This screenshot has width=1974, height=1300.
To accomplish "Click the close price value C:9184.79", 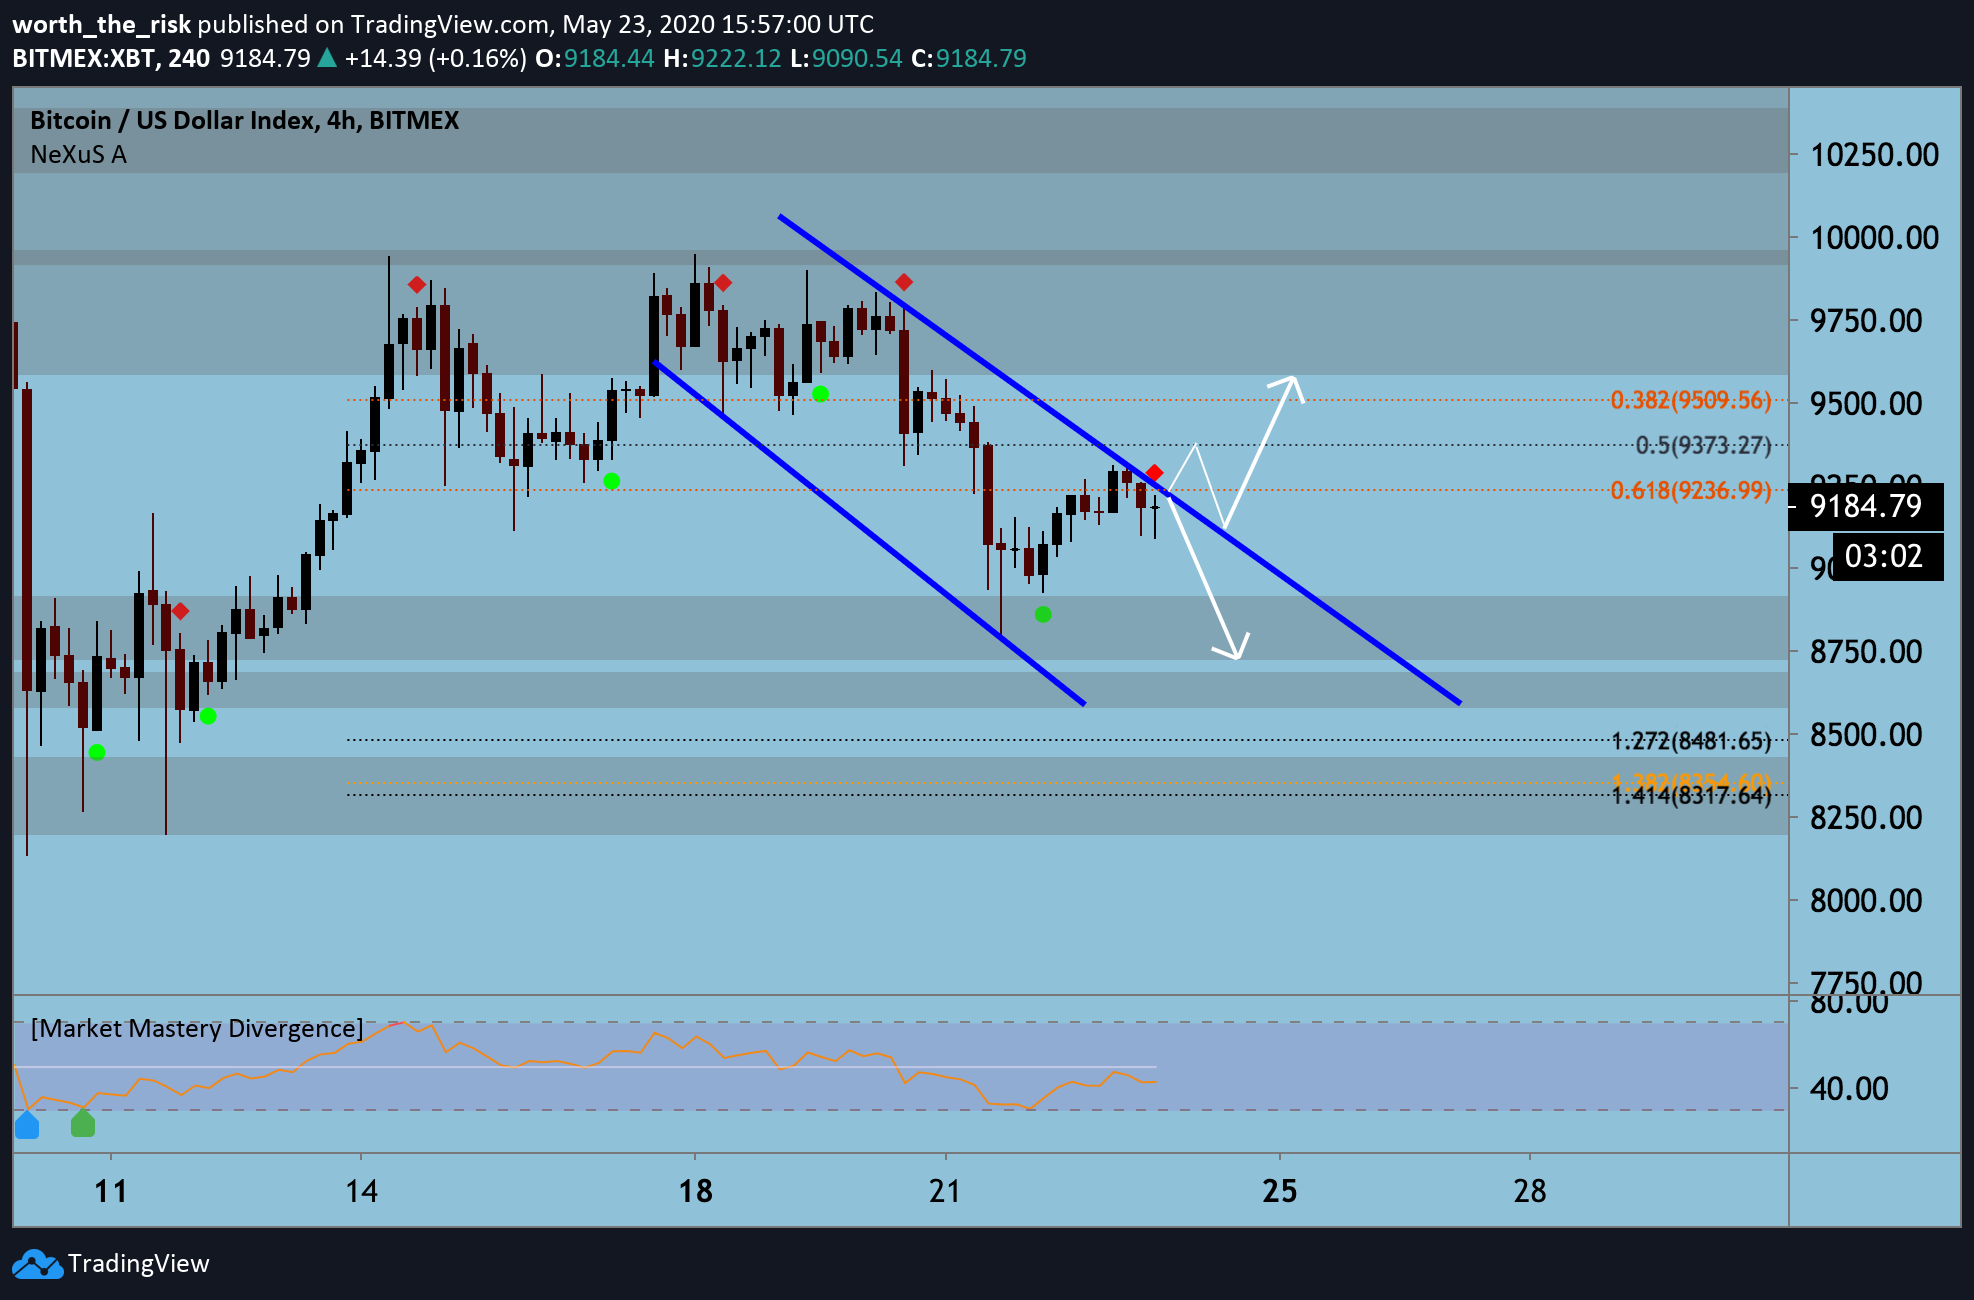I will [x=969, y=58].
